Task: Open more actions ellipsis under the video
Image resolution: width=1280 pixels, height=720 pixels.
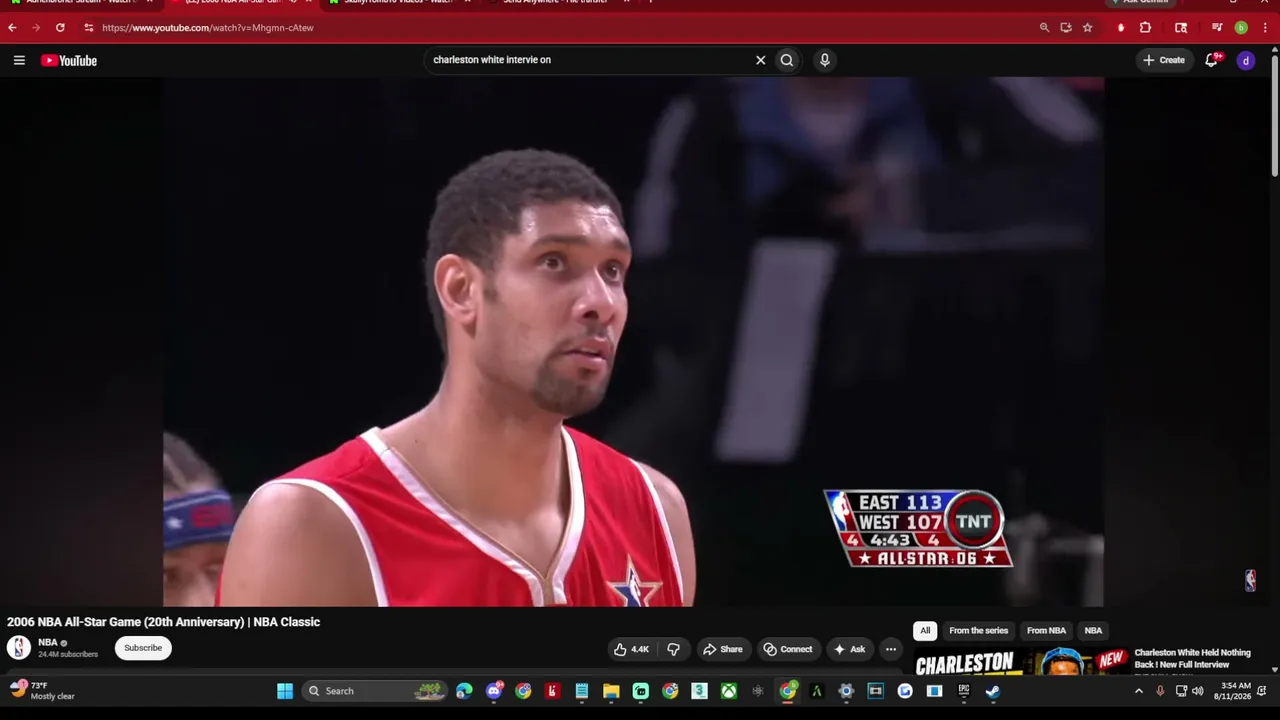Action: click(x=891, y=649)
